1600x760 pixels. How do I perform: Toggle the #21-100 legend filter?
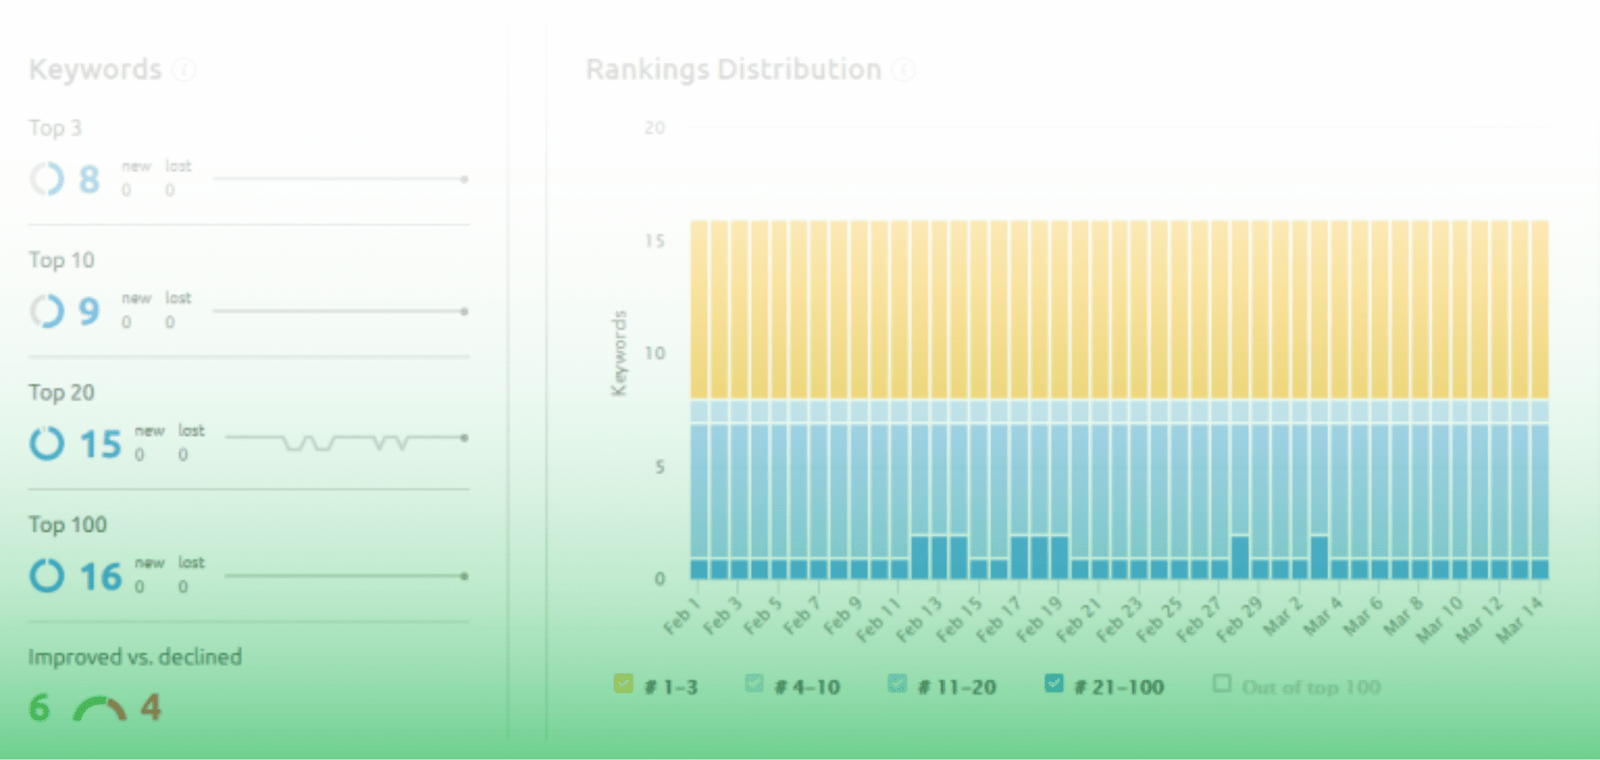(1055, 682)
